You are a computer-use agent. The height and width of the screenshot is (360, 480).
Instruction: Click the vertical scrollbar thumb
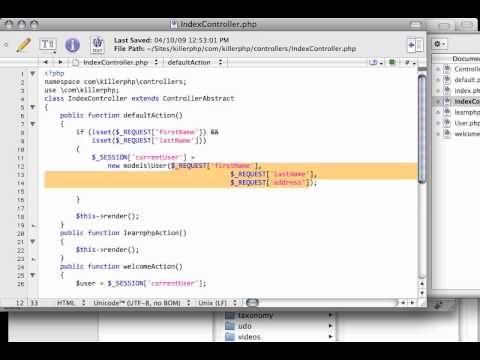coord(422,128)
